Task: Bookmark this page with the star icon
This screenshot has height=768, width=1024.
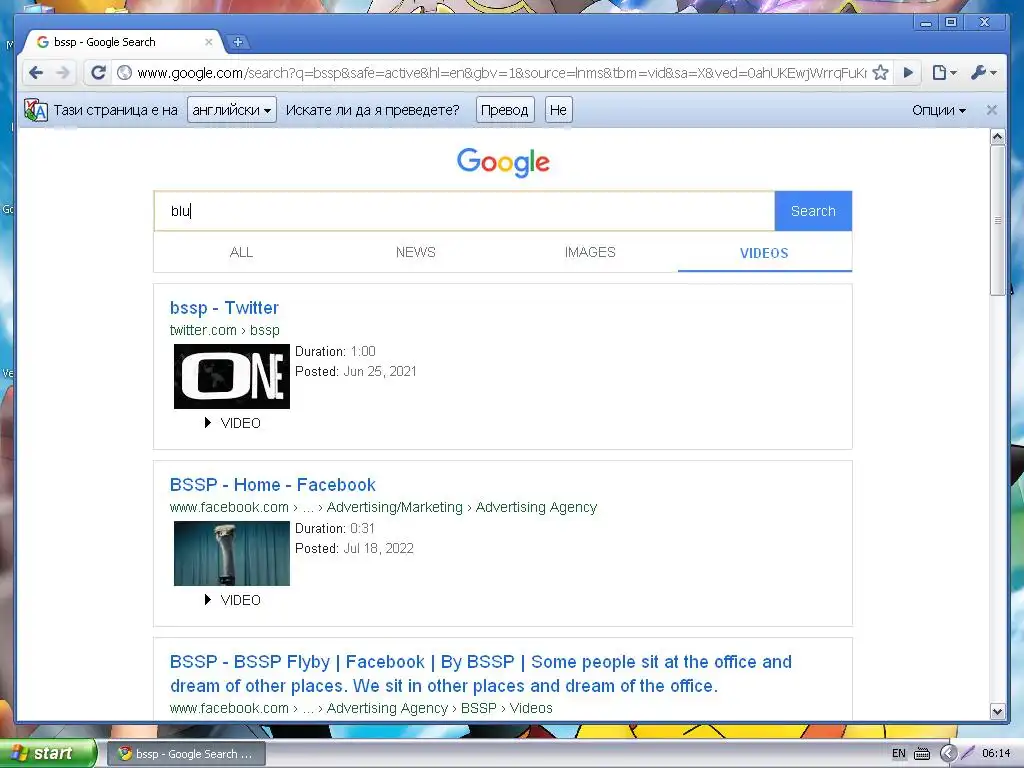Action: coord(880,72)
